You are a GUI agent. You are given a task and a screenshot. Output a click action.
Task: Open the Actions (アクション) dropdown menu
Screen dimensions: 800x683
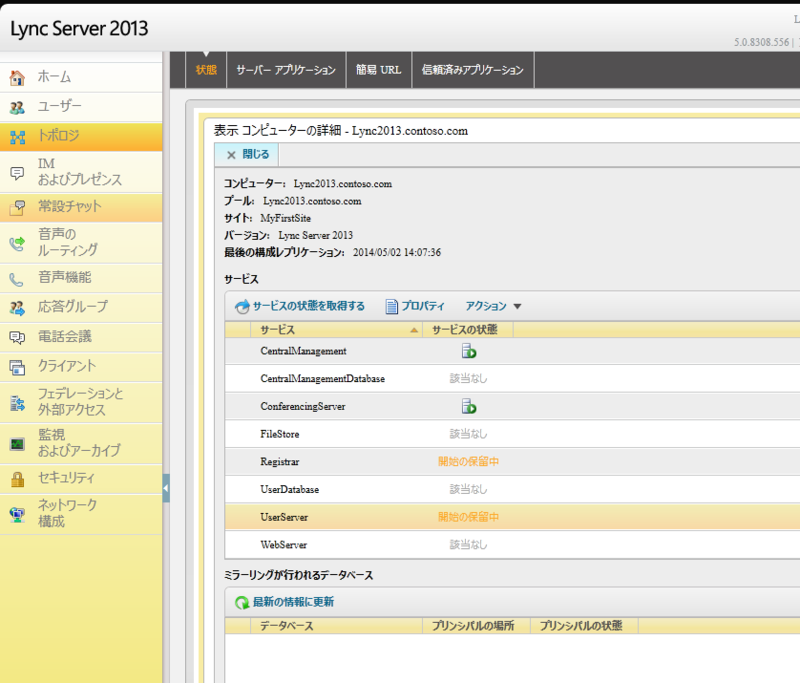coord(493,306)
